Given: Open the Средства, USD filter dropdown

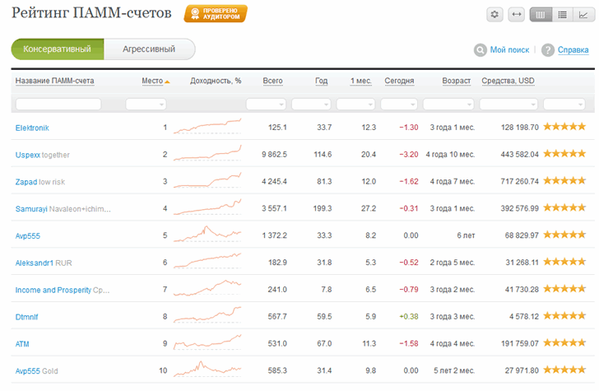Looking at the screenshot, I should point(509,104).
